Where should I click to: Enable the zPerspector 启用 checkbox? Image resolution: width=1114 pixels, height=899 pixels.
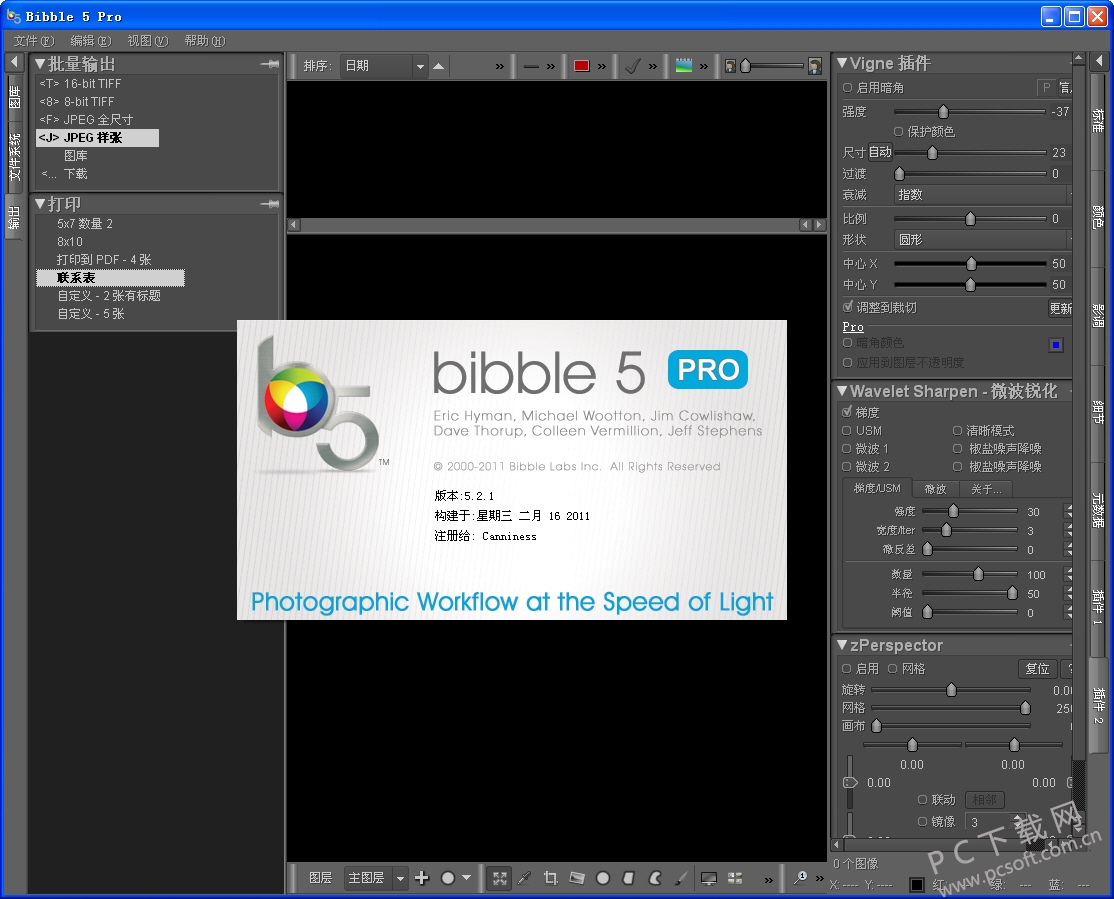(x=847, y=669)
